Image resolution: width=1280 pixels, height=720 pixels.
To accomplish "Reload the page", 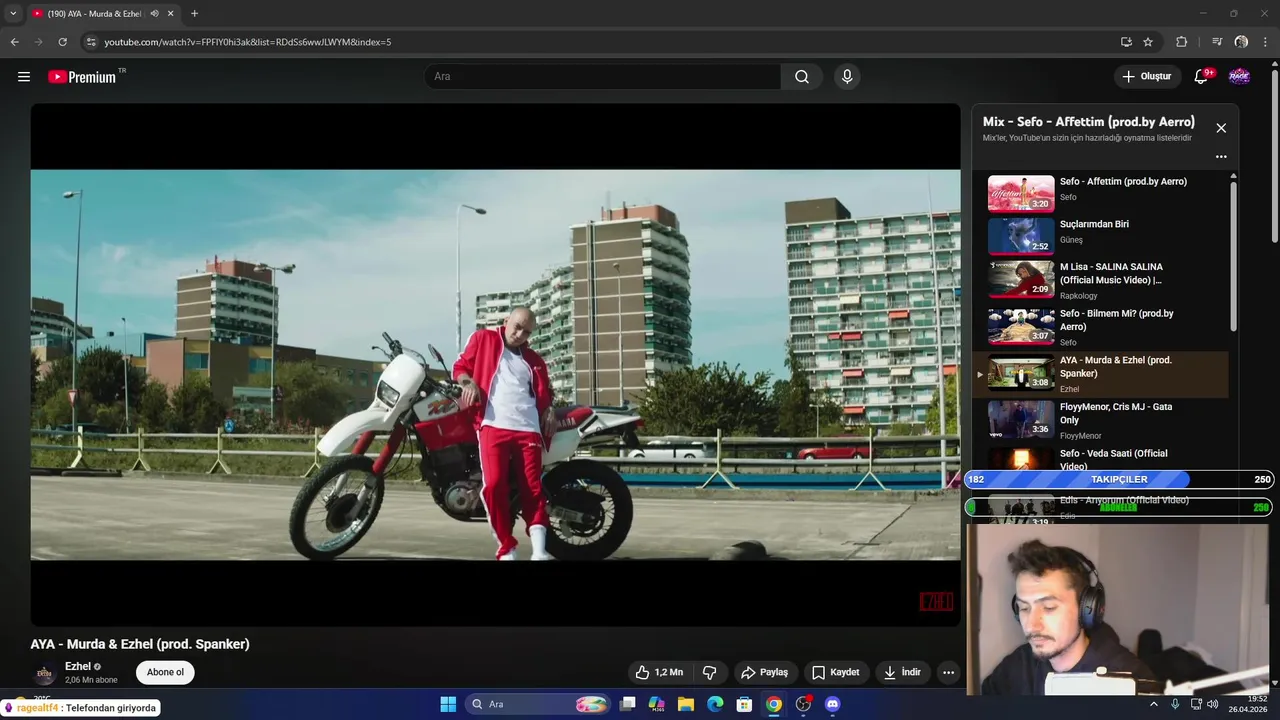I will 62,42.
